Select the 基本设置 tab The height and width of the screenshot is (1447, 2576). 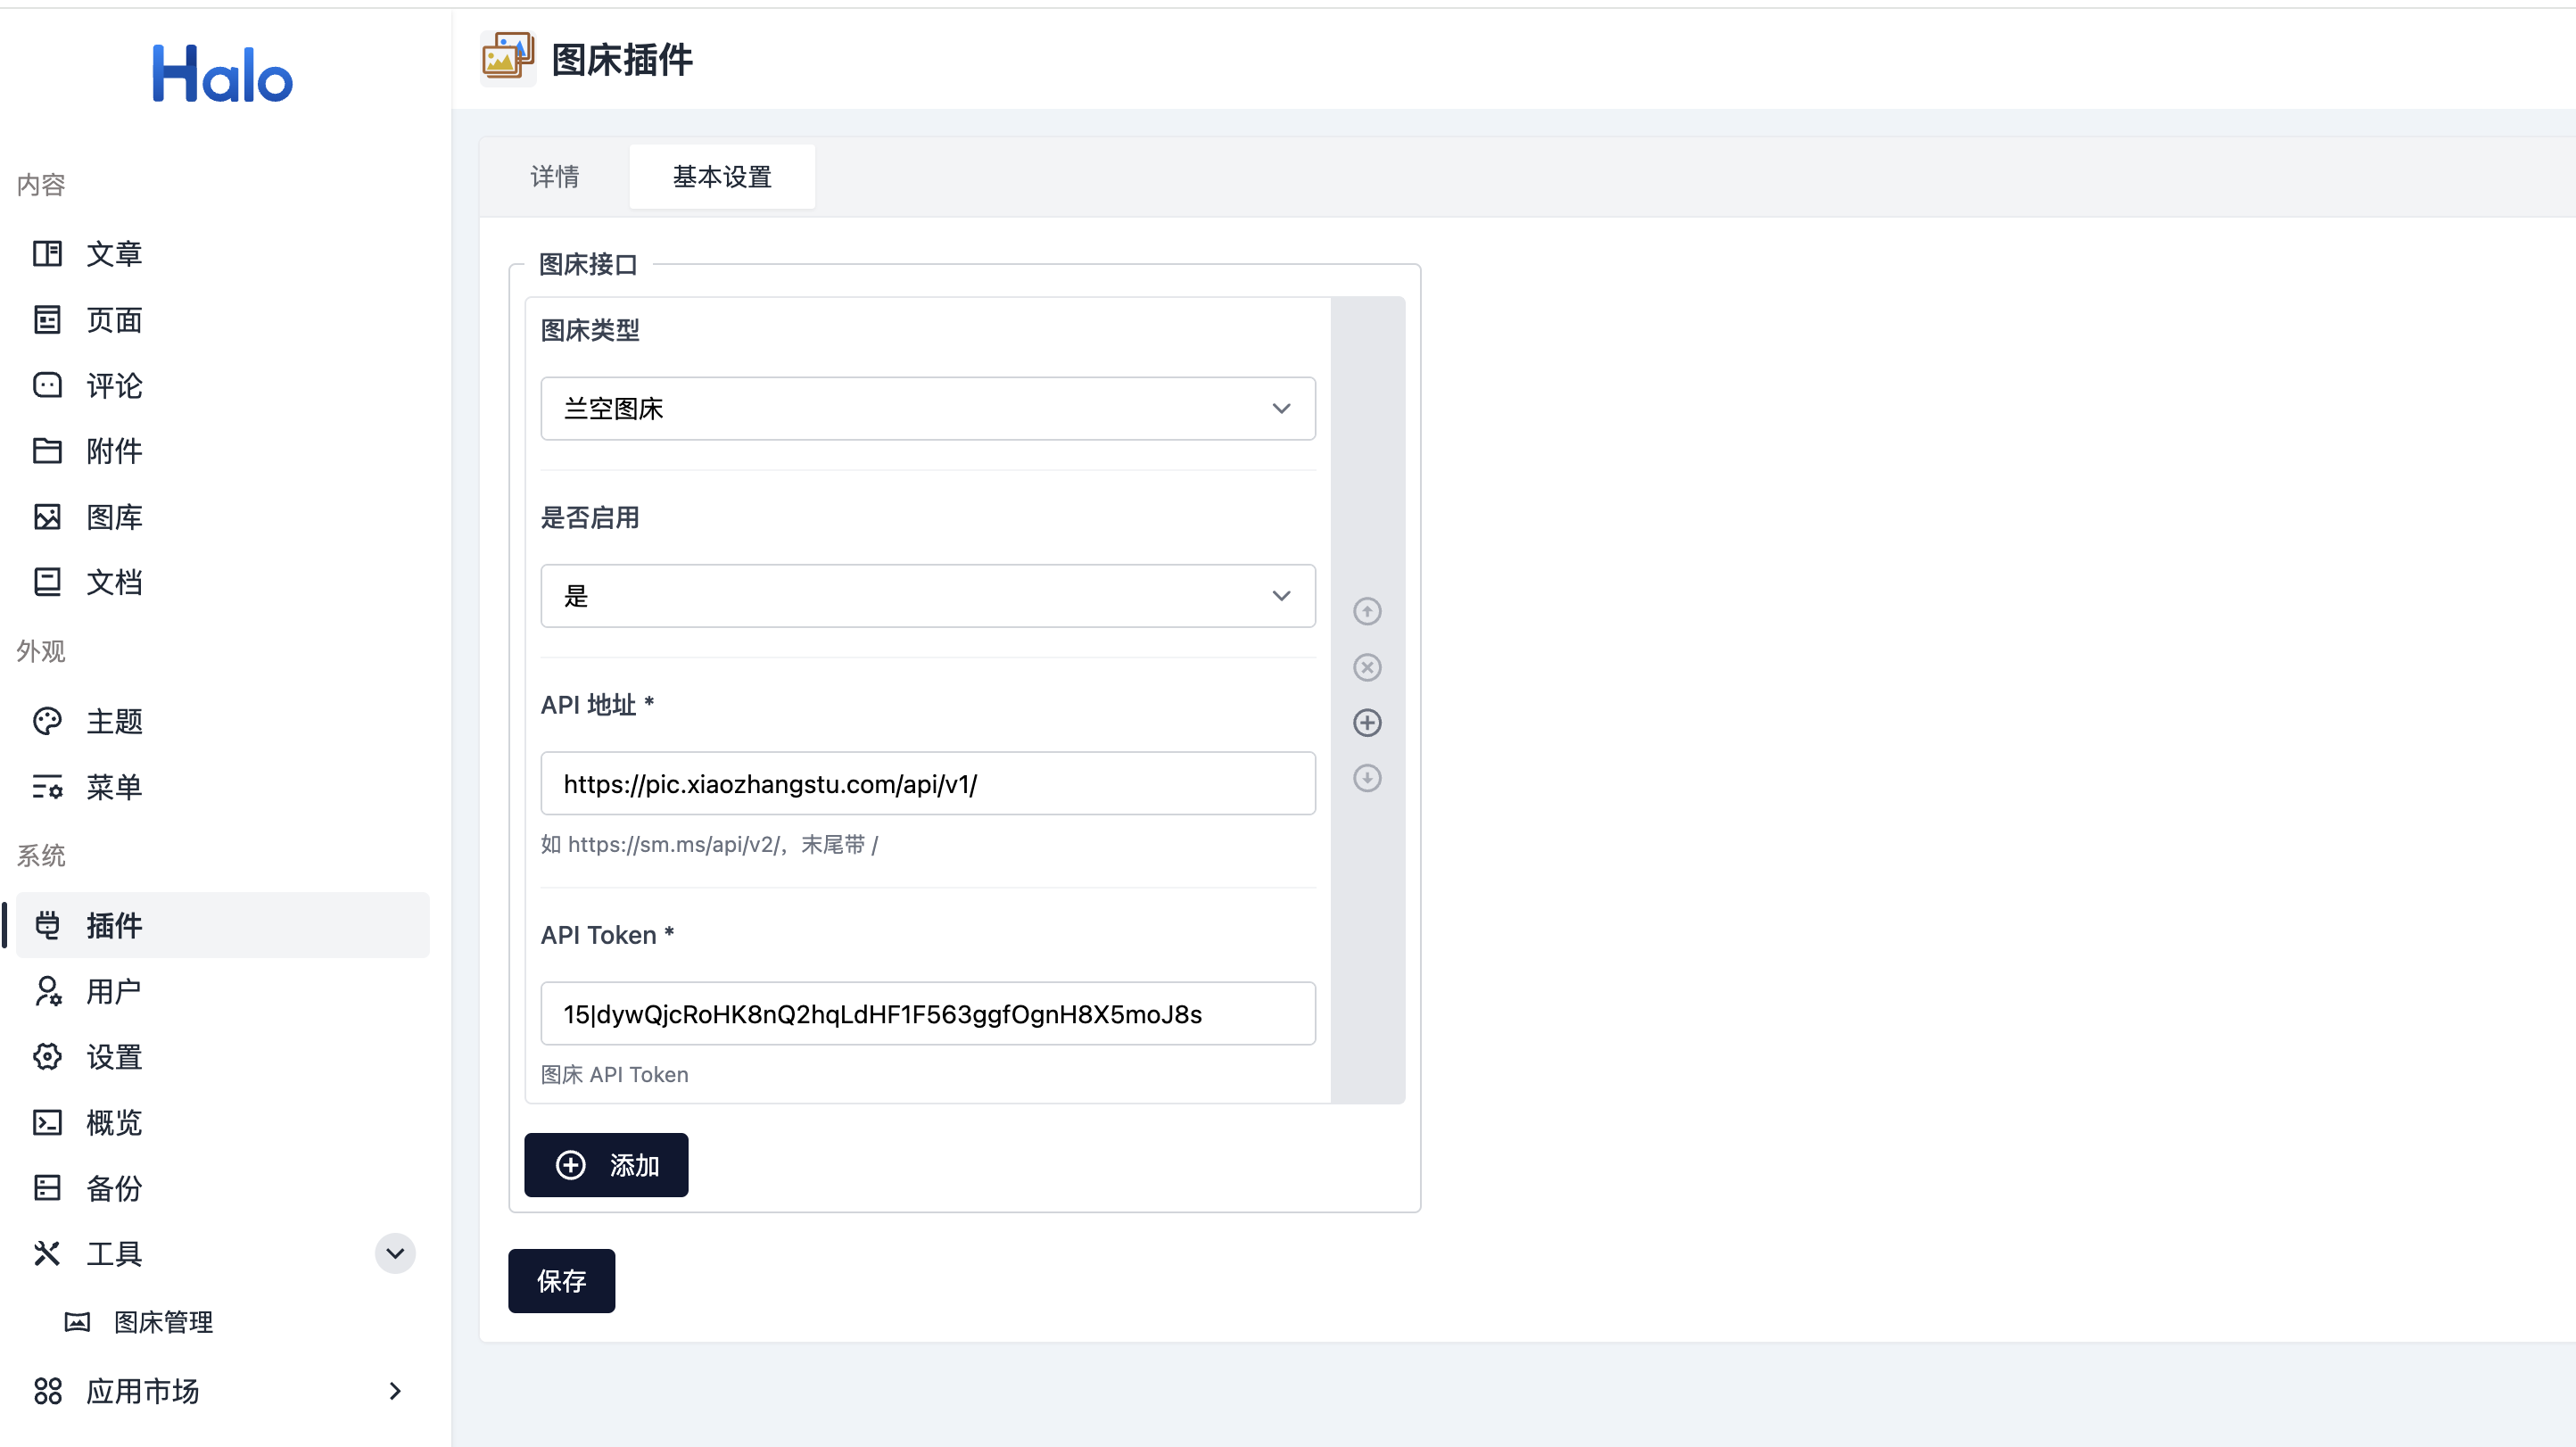tap(722, 177)
